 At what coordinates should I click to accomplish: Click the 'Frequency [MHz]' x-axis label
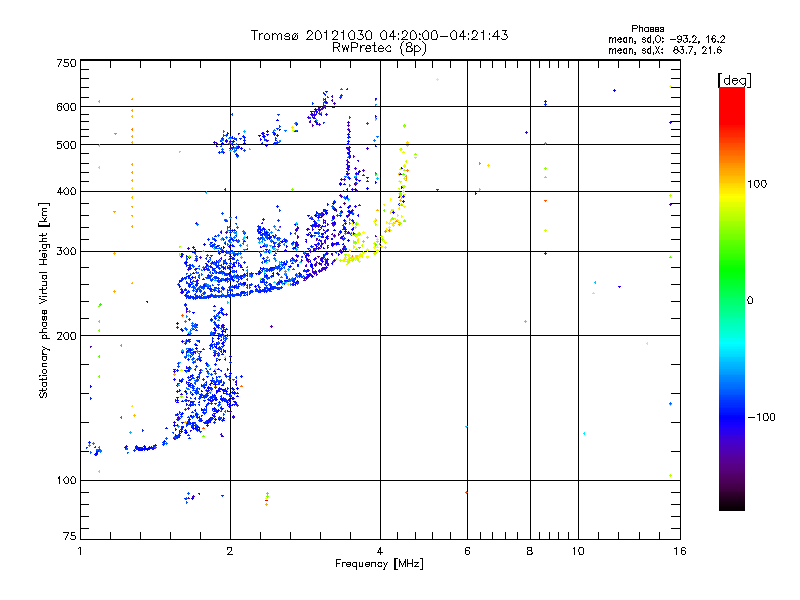pyautogui.click(x=379, y=564)
